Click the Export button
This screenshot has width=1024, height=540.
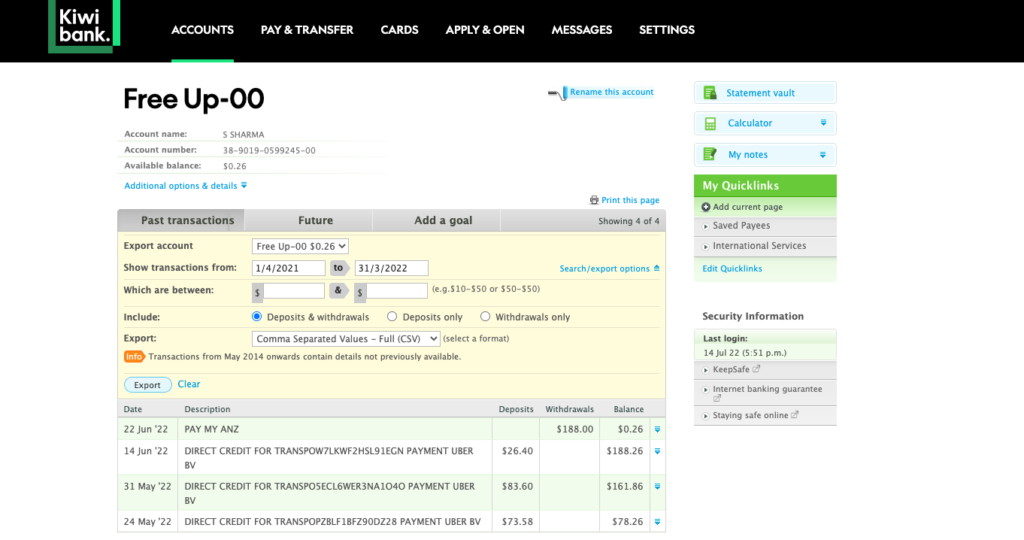pyautogui.click(x=147, y=385)
